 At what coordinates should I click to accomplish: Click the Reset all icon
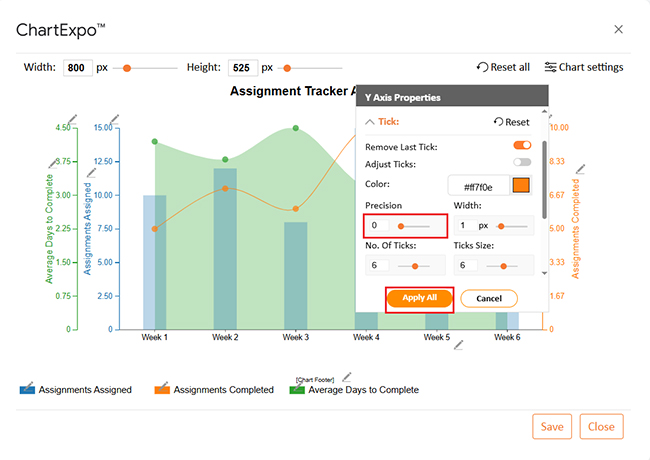[483, 67]
